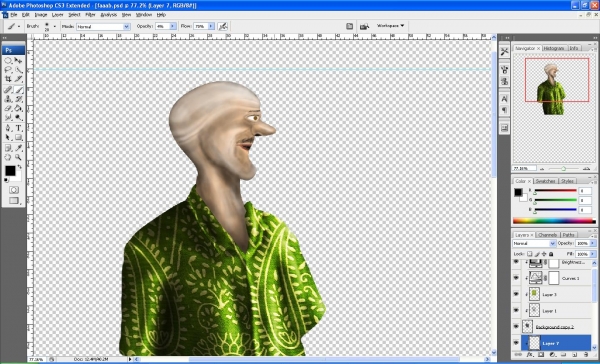Image resolution: width=600 pixels, height=364 pixels.
Task: Open layer Fill arrow in Layers panel
Action: tap(593, 254)
